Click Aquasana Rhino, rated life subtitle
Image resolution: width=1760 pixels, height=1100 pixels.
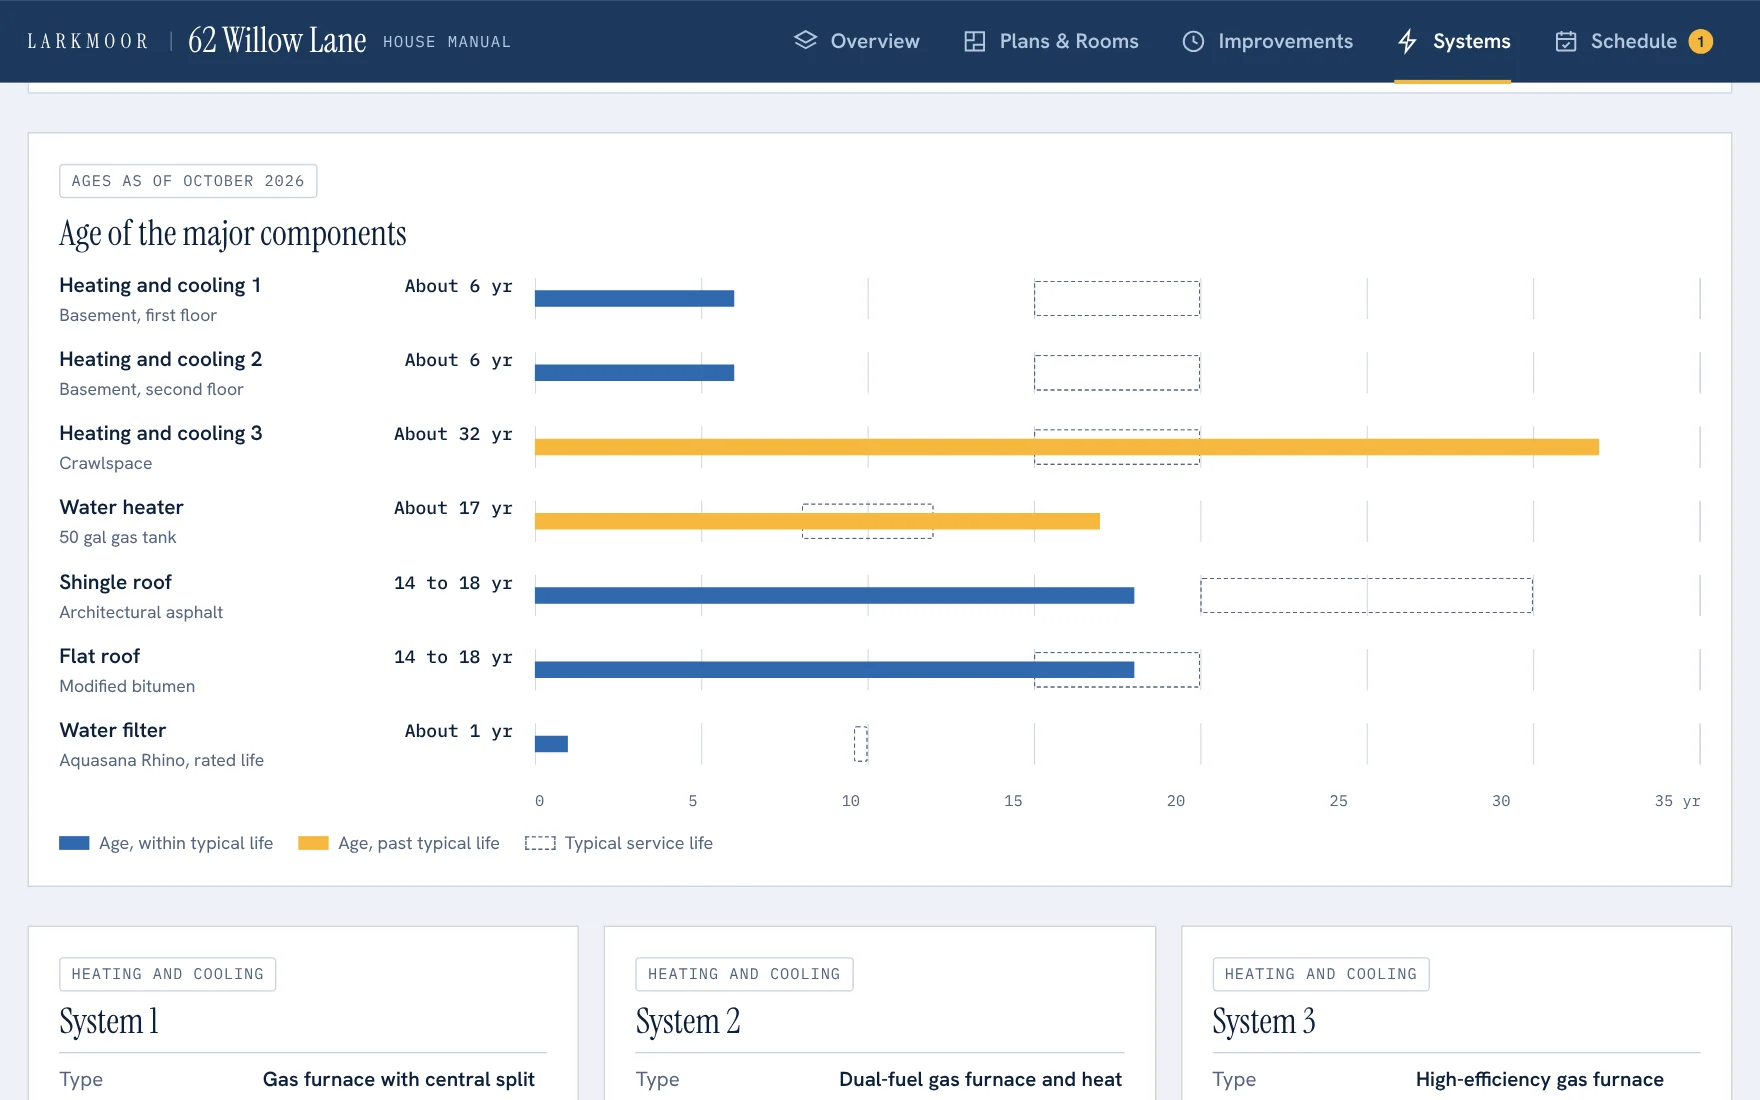click(161, 760)
